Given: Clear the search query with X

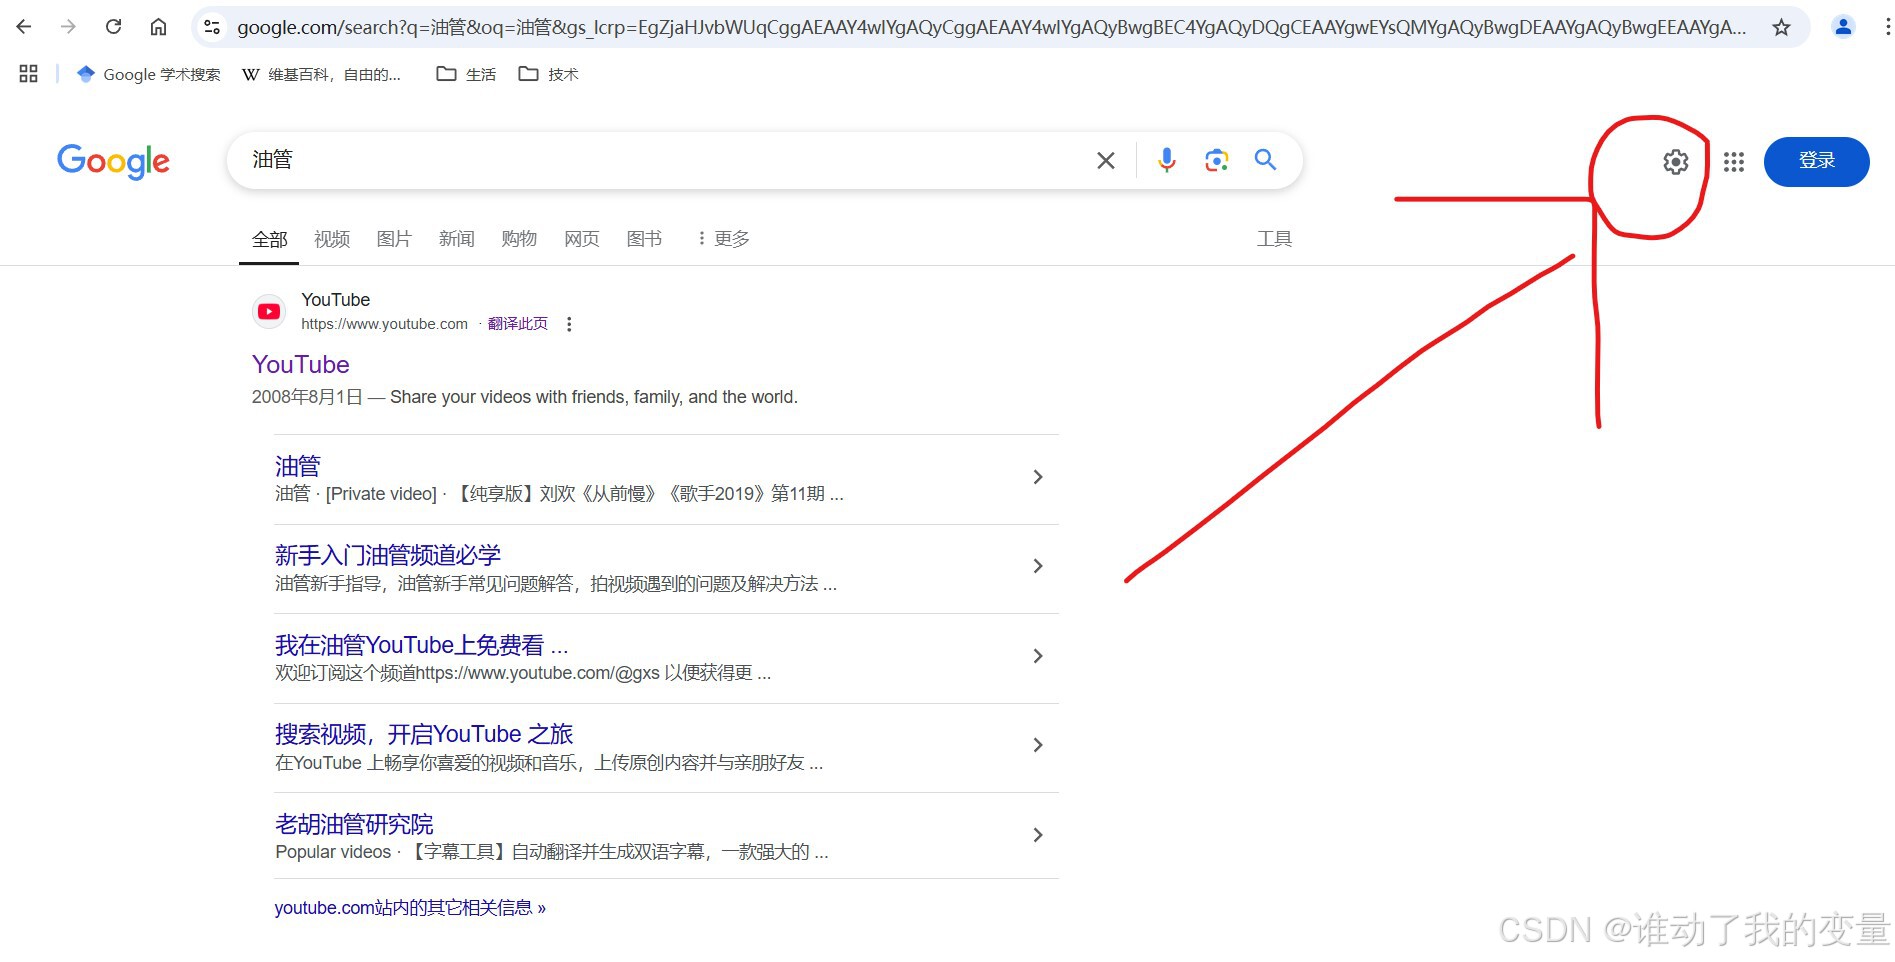Looking at the screenshot, I should pos(1105,160).
